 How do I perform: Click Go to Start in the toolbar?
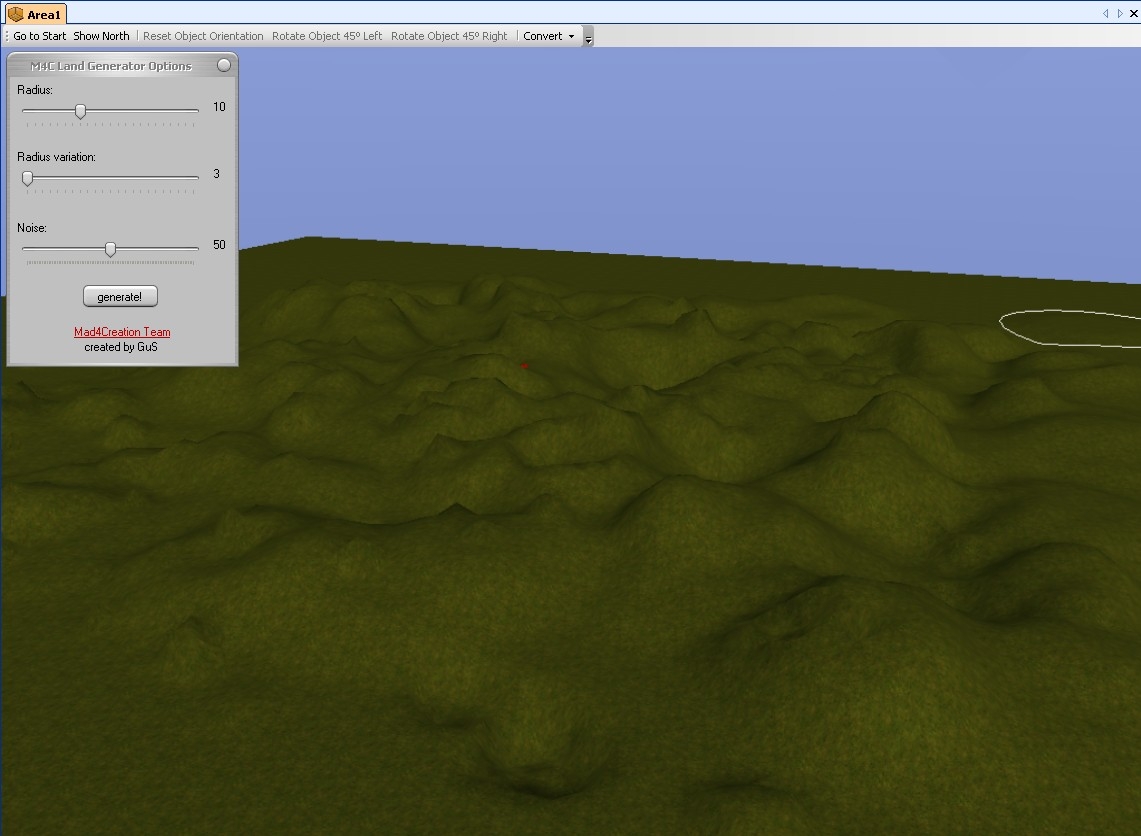click(40, 36)
